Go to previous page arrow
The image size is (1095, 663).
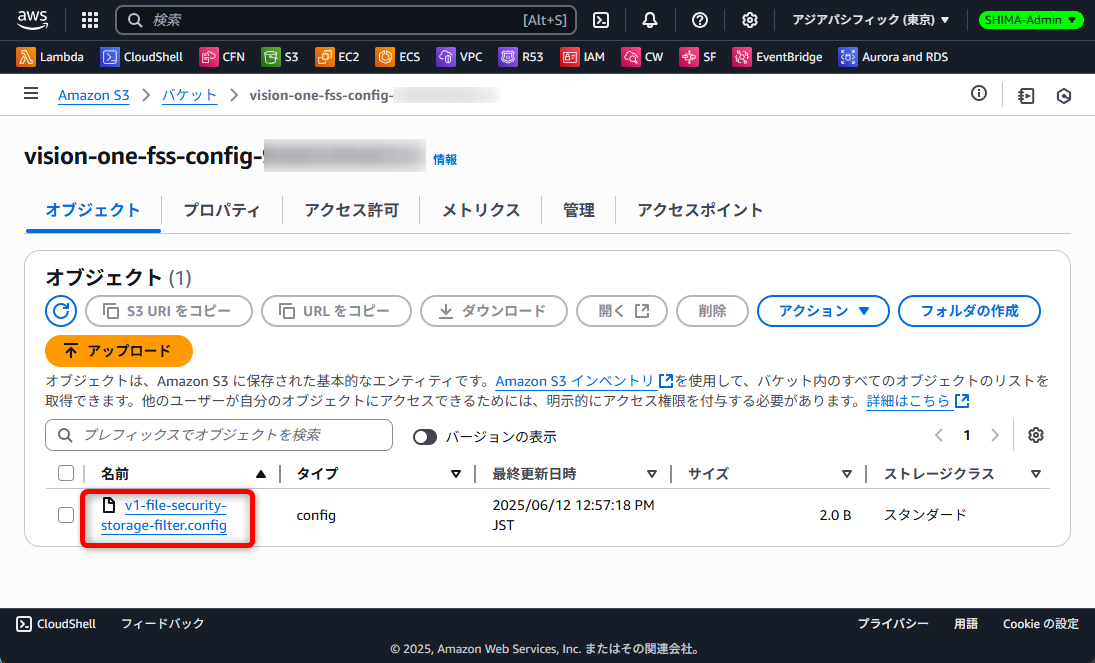[x=939, y=435]
